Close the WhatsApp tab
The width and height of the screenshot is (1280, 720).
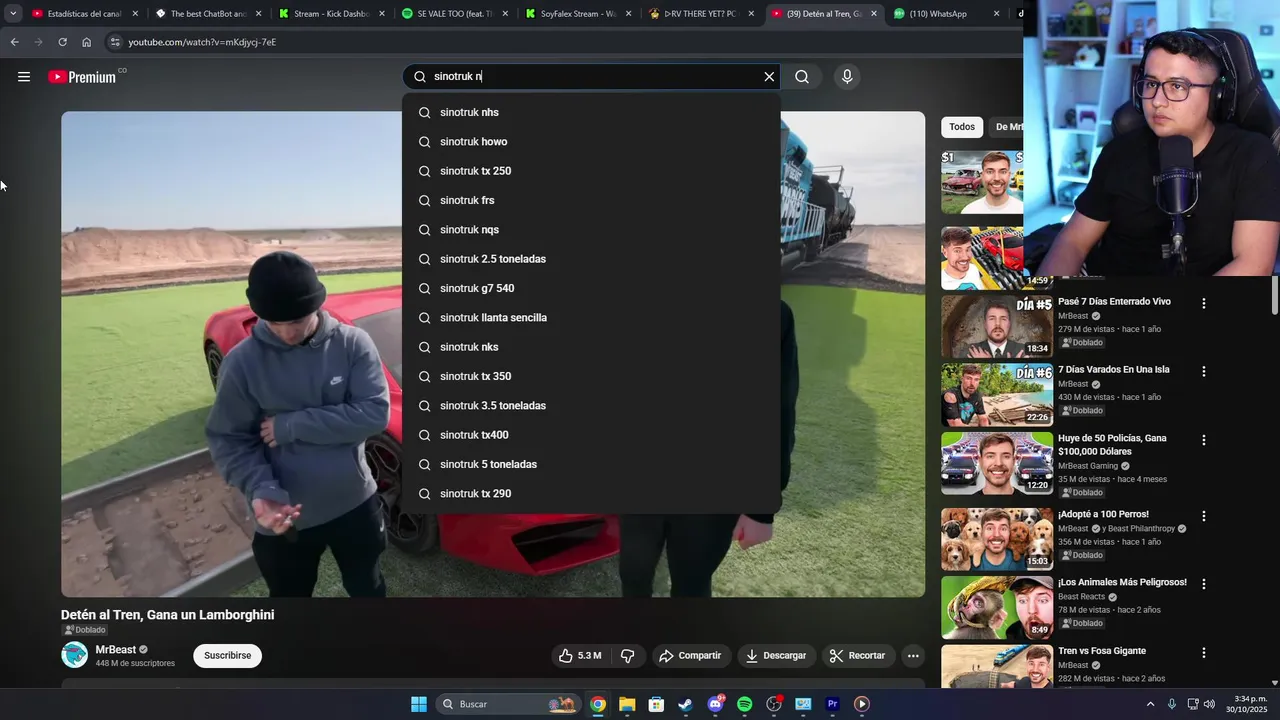(997, 14)
